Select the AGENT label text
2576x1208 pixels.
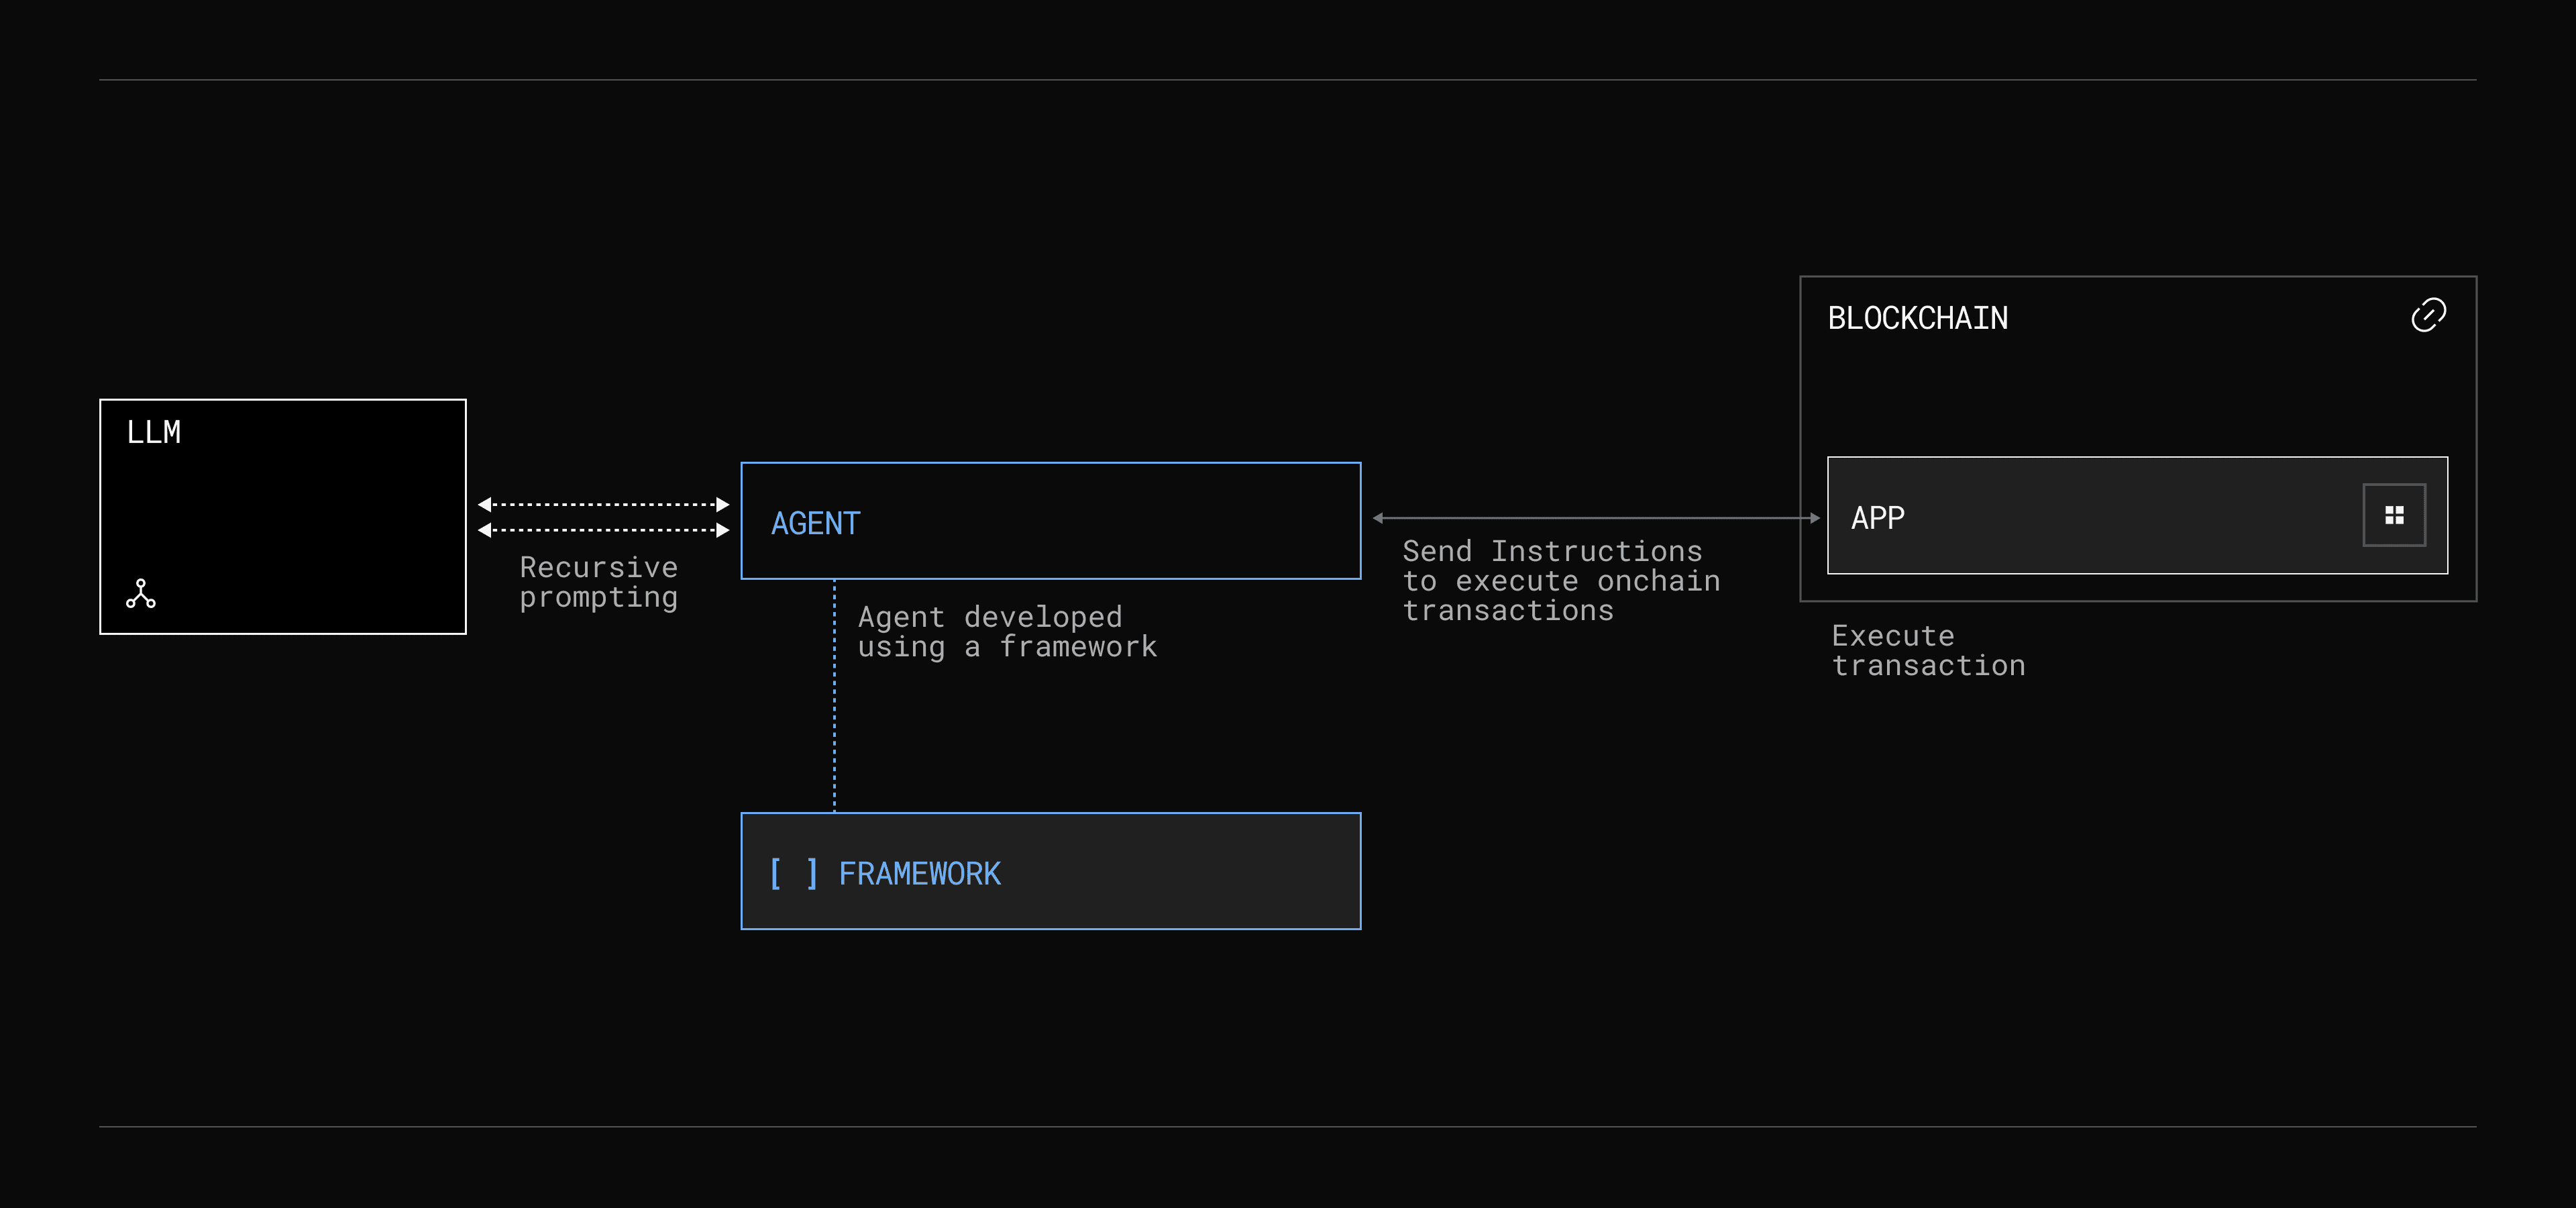click(x=815, y=523)
